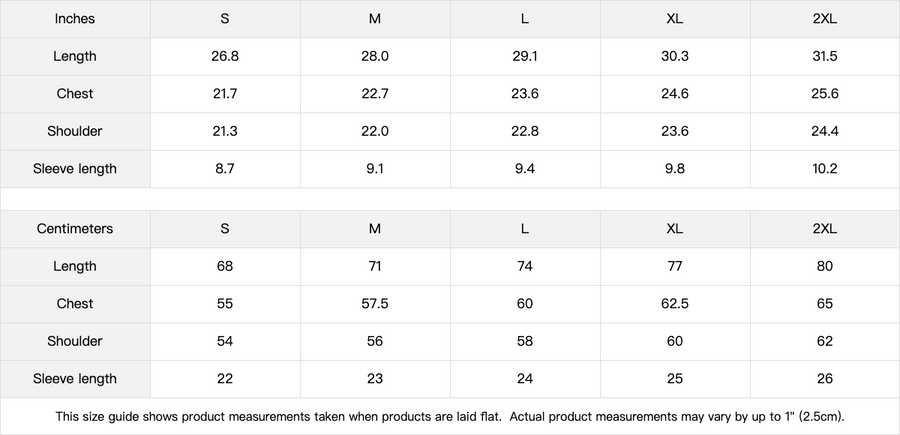This screenshot has height=435, width=900.
Task: Click the 9.1 sleeve length value
Action: 375,169
